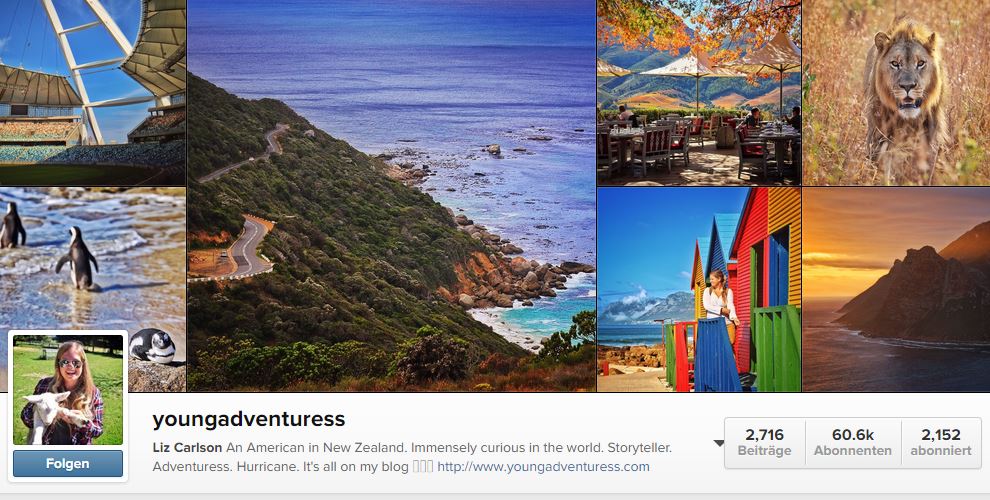
Task: Click the Folgen button
Action: click(68, 464)
